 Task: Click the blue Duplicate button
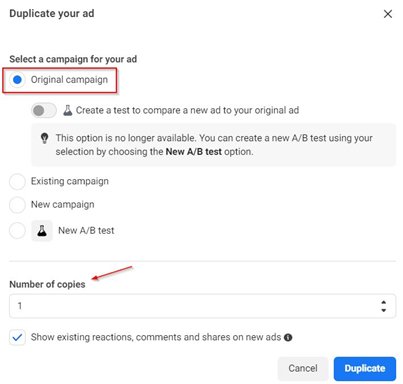(x=365, y=369)
